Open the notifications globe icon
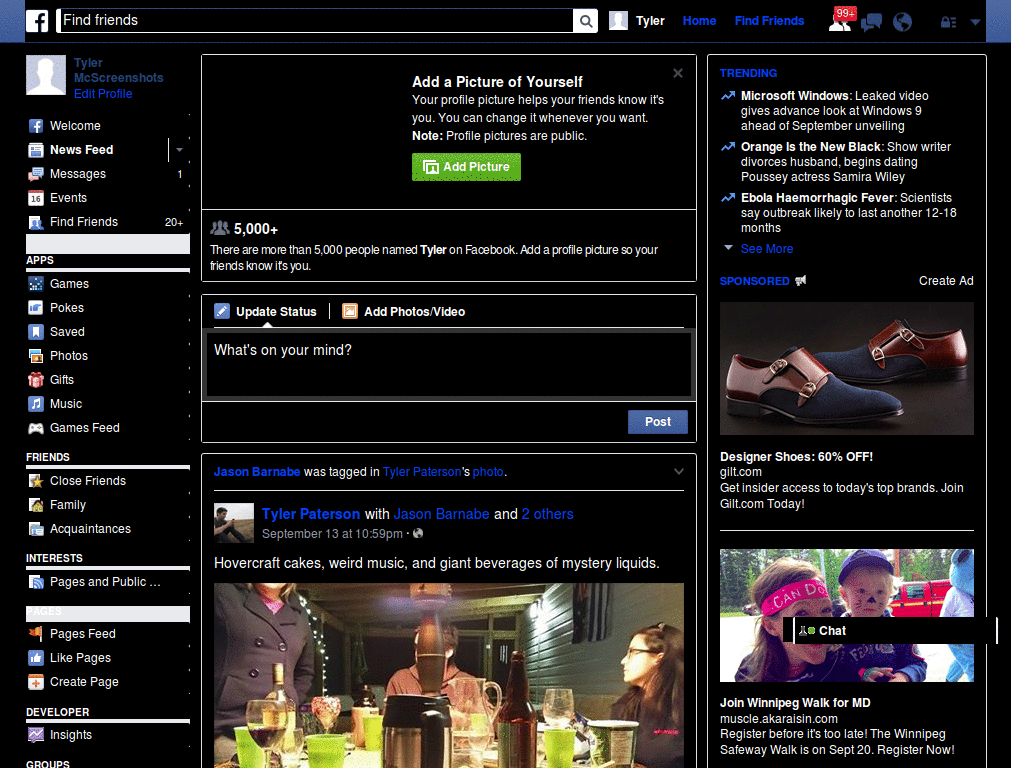1024x768 pixels. click(903, 22)
